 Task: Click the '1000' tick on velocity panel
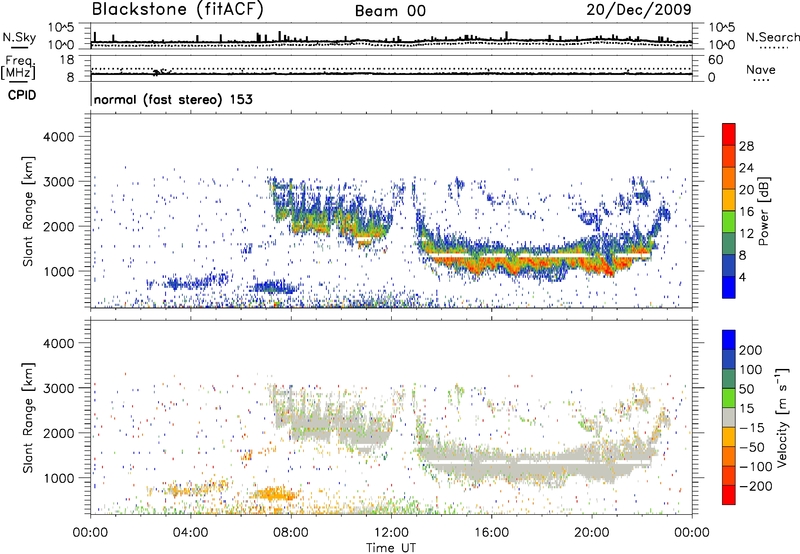click(58, 478)
